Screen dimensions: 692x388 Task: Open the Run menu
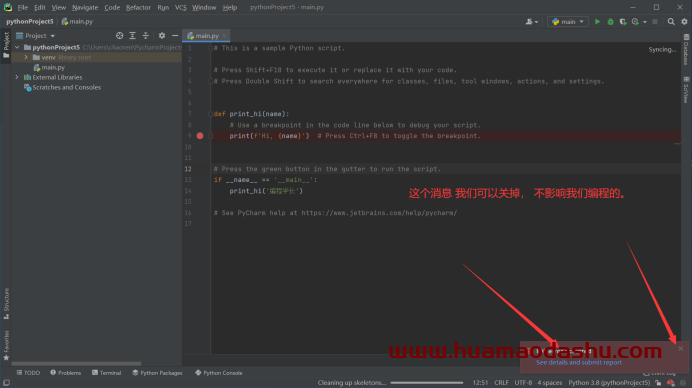163,8
